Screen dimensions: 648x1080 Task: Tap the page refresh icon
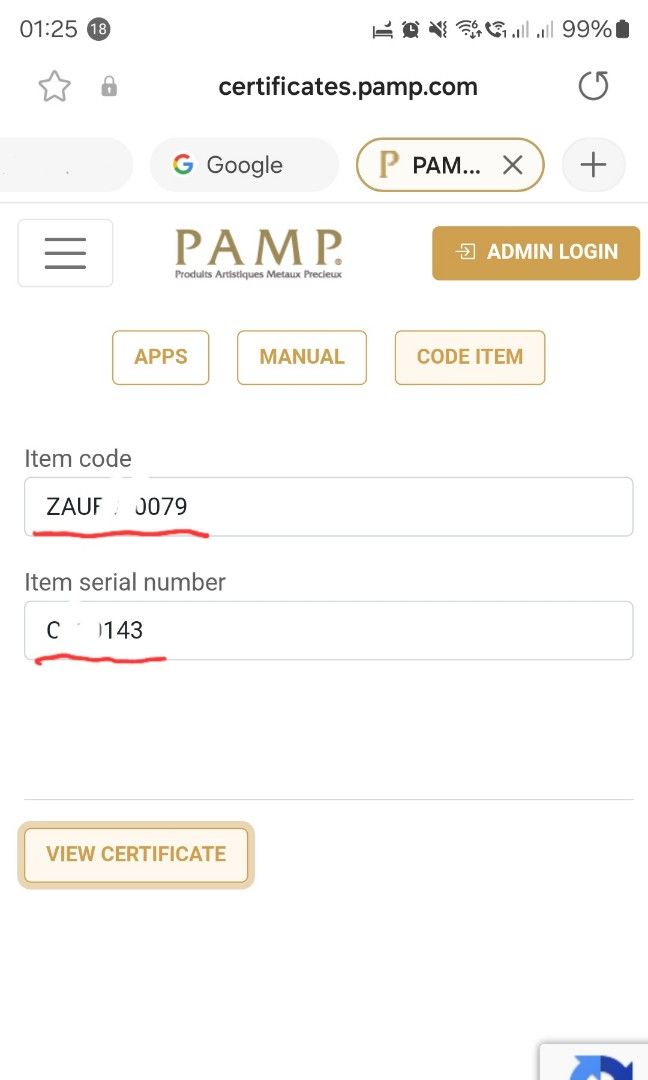click(593, 86)
